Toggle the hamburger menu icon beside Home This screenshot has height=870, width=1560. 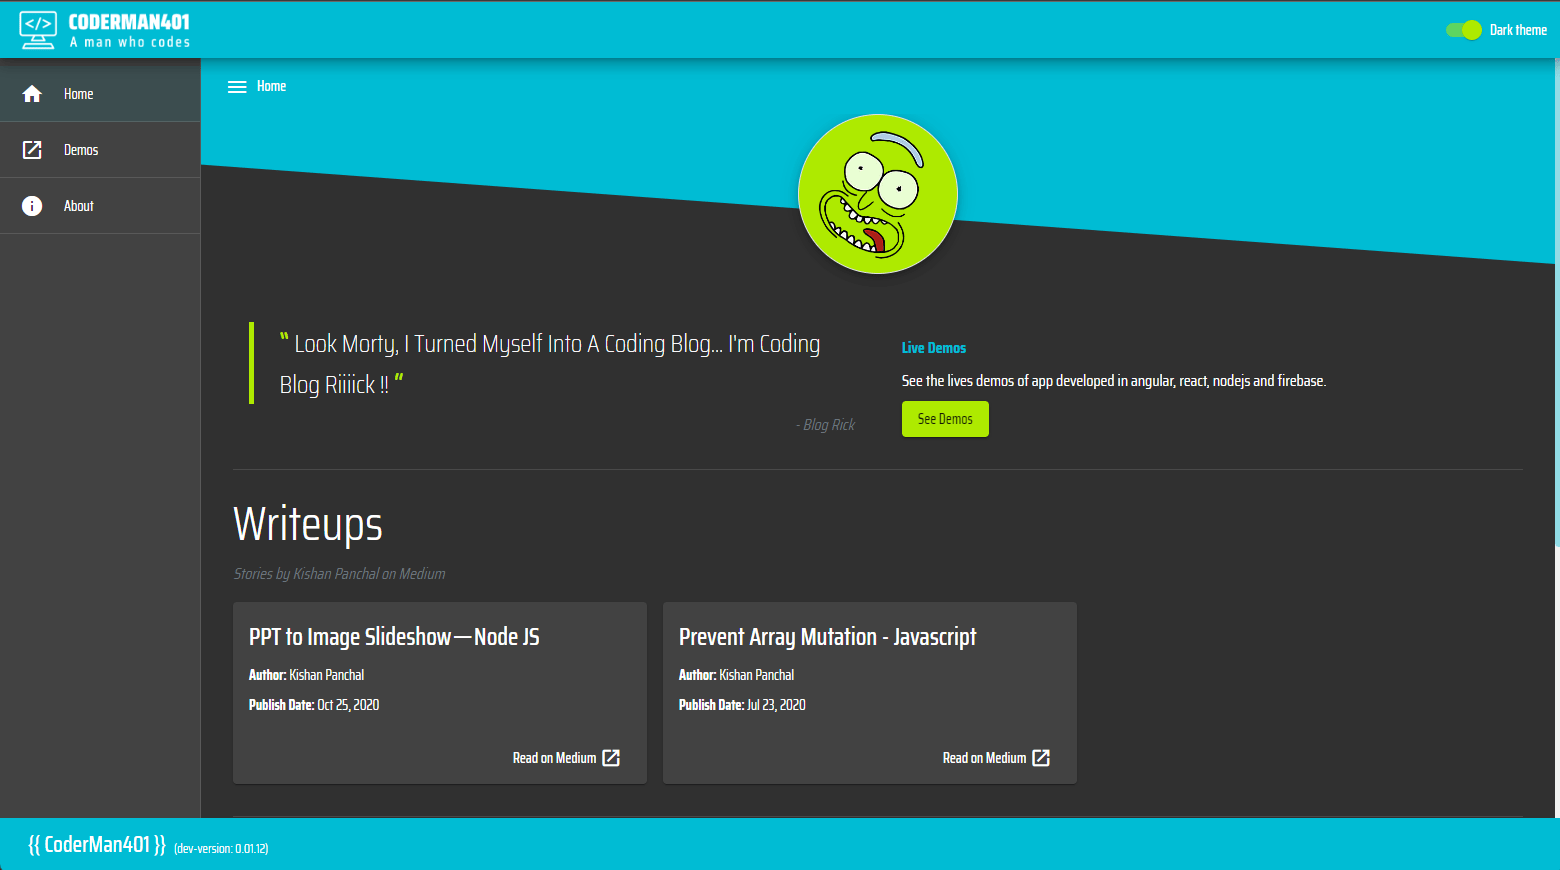[237, 87]
